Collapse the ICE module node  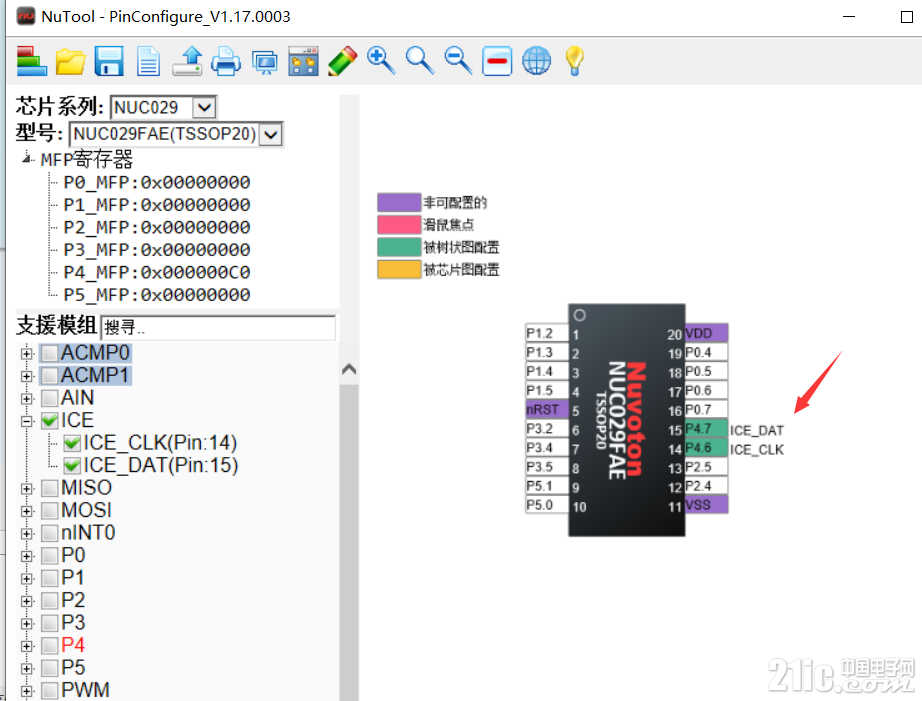tap(26, 421)
